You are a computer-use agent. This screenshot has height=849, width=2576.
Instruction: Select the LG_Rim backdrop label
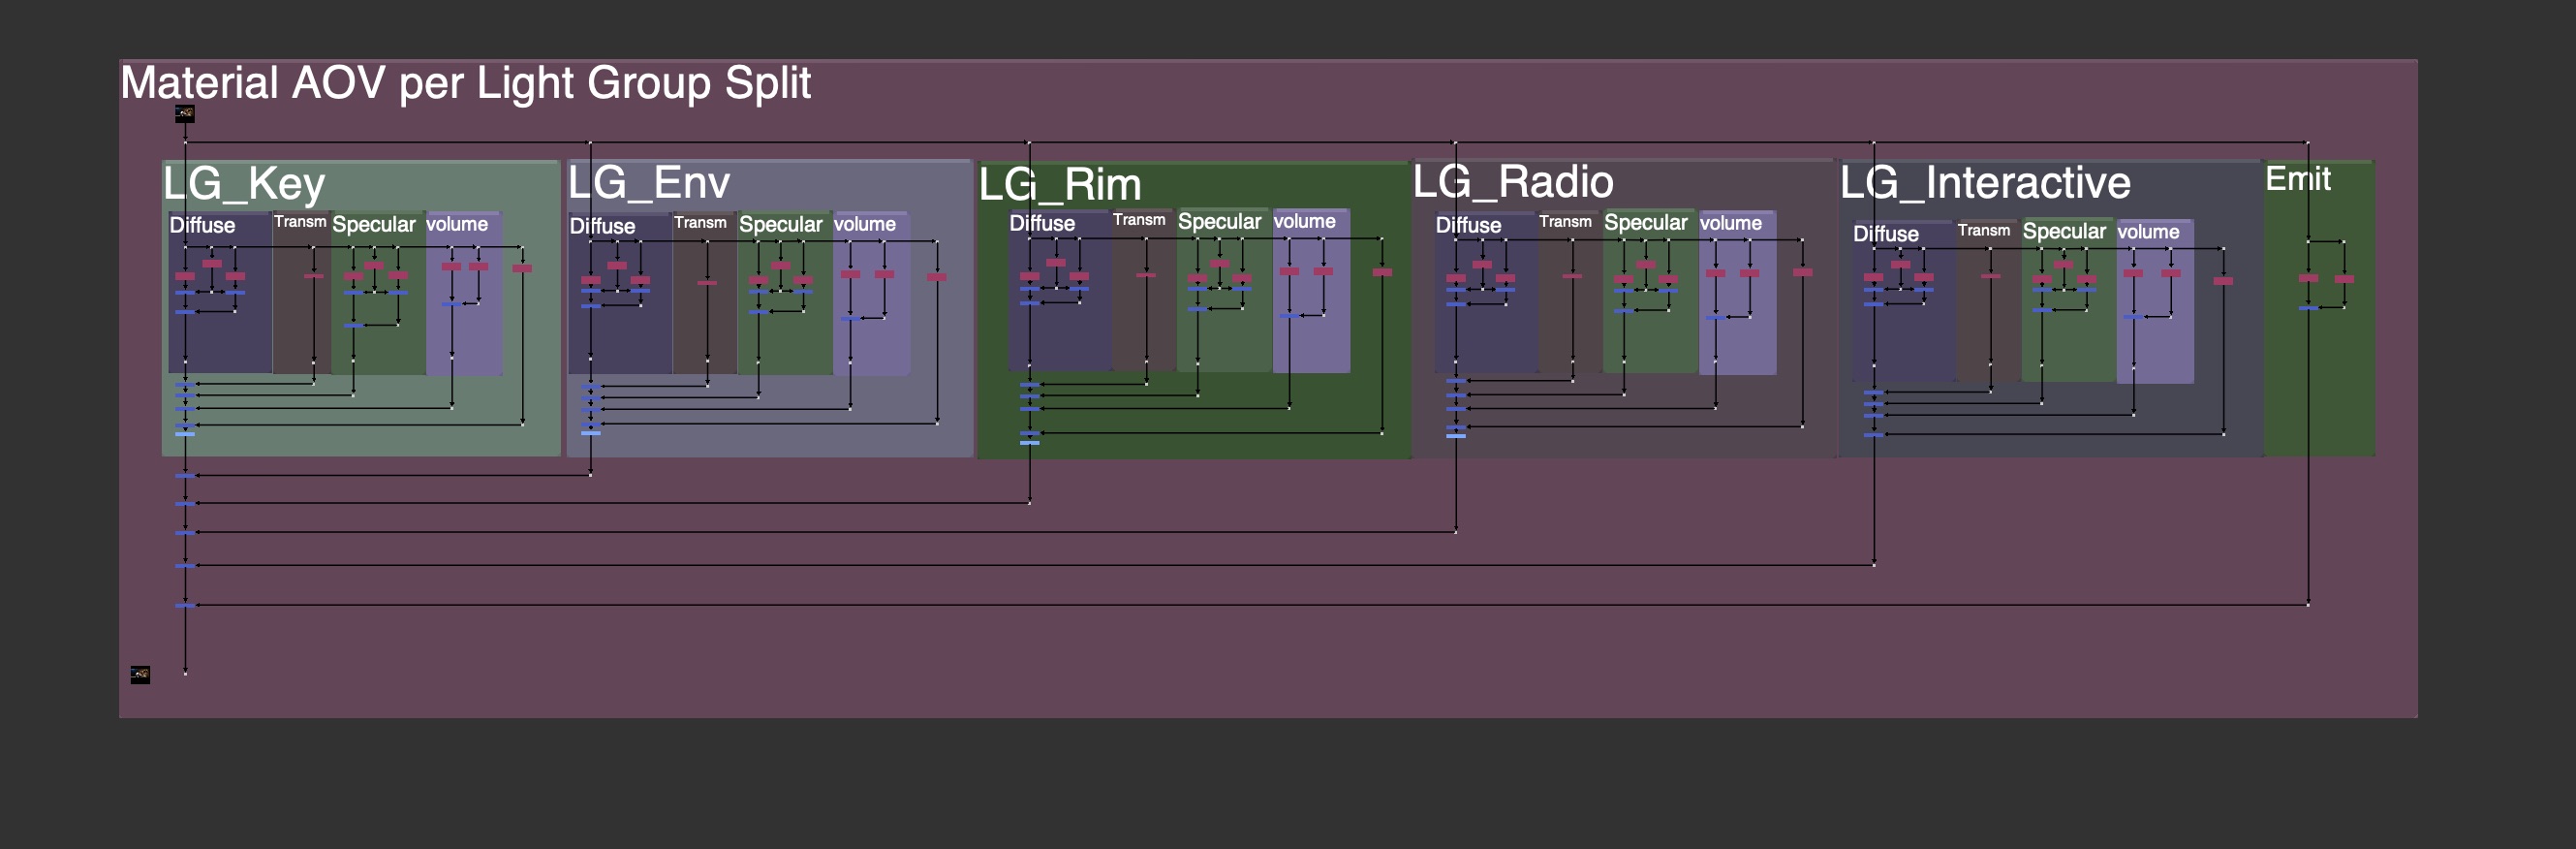tap(1060, 185)
